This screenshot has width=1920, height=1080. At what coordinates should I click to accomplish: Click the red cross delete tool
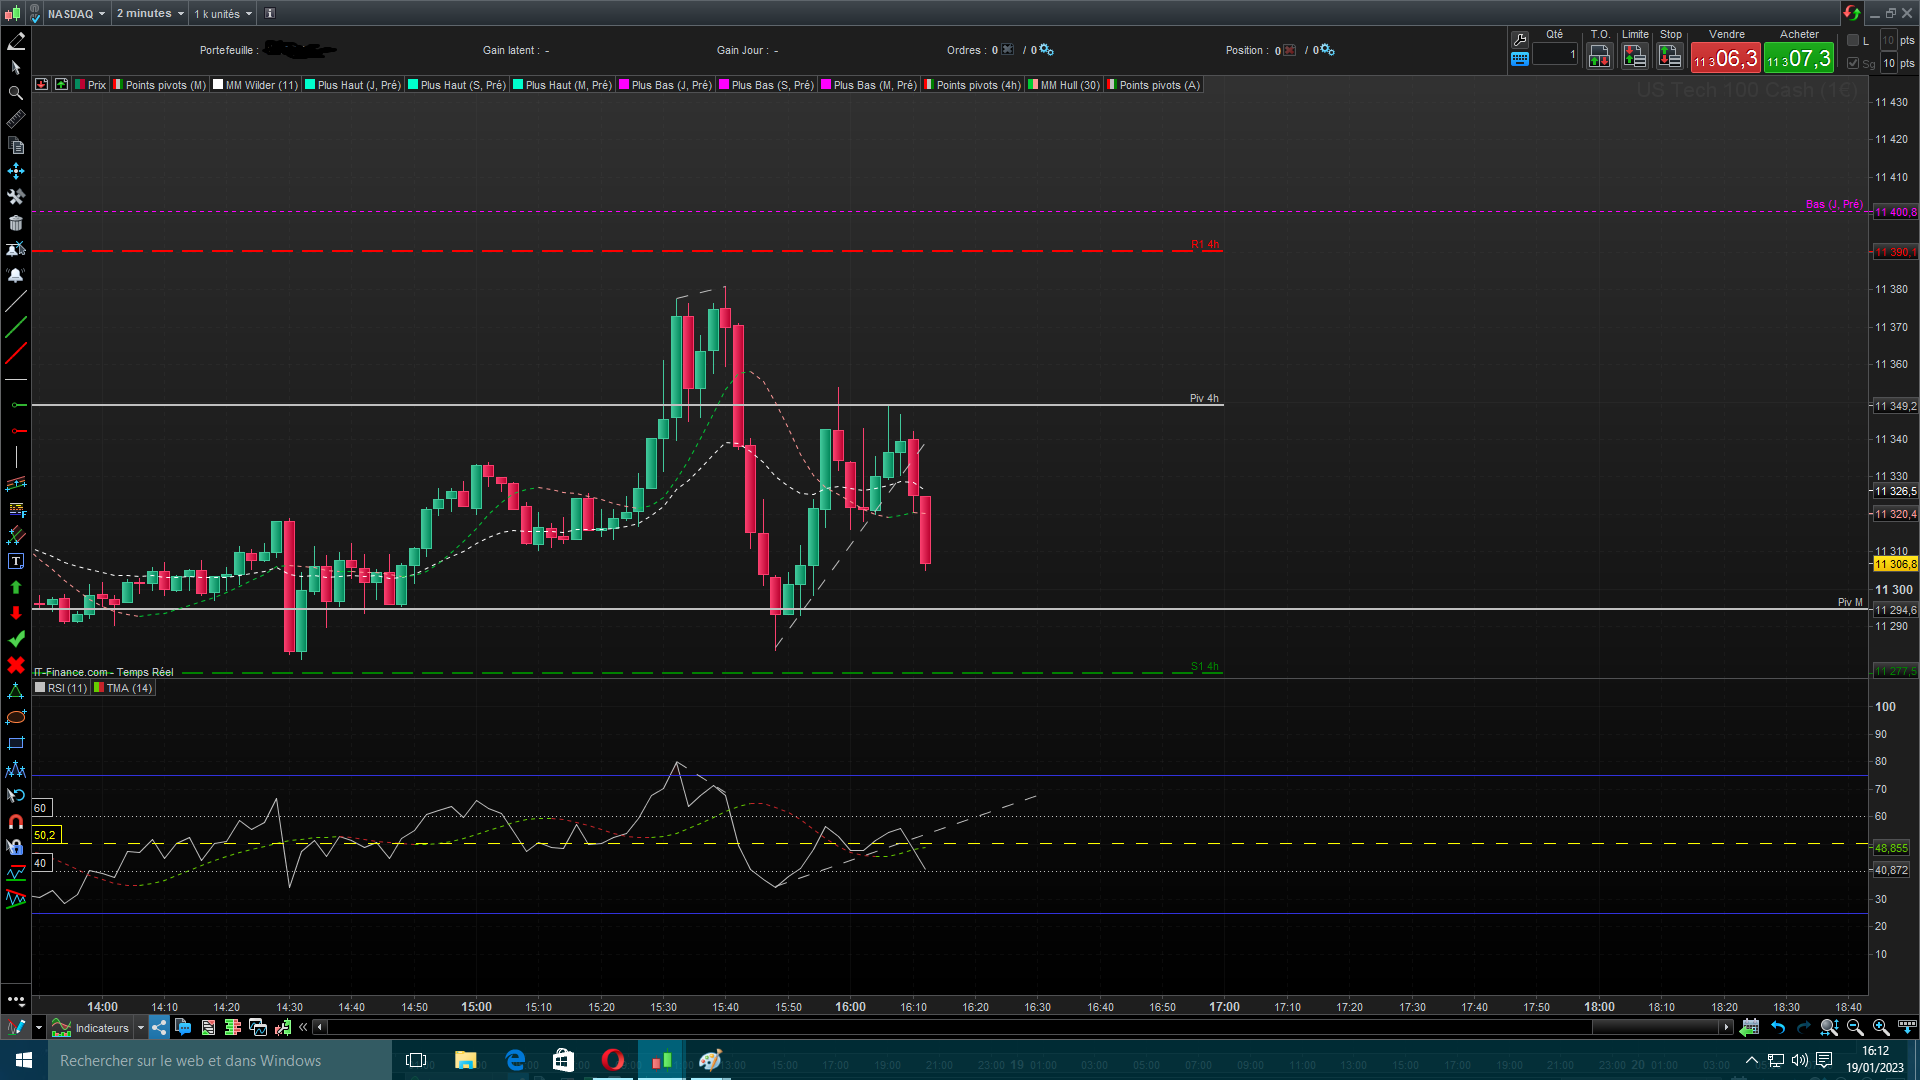pos(15,665)
